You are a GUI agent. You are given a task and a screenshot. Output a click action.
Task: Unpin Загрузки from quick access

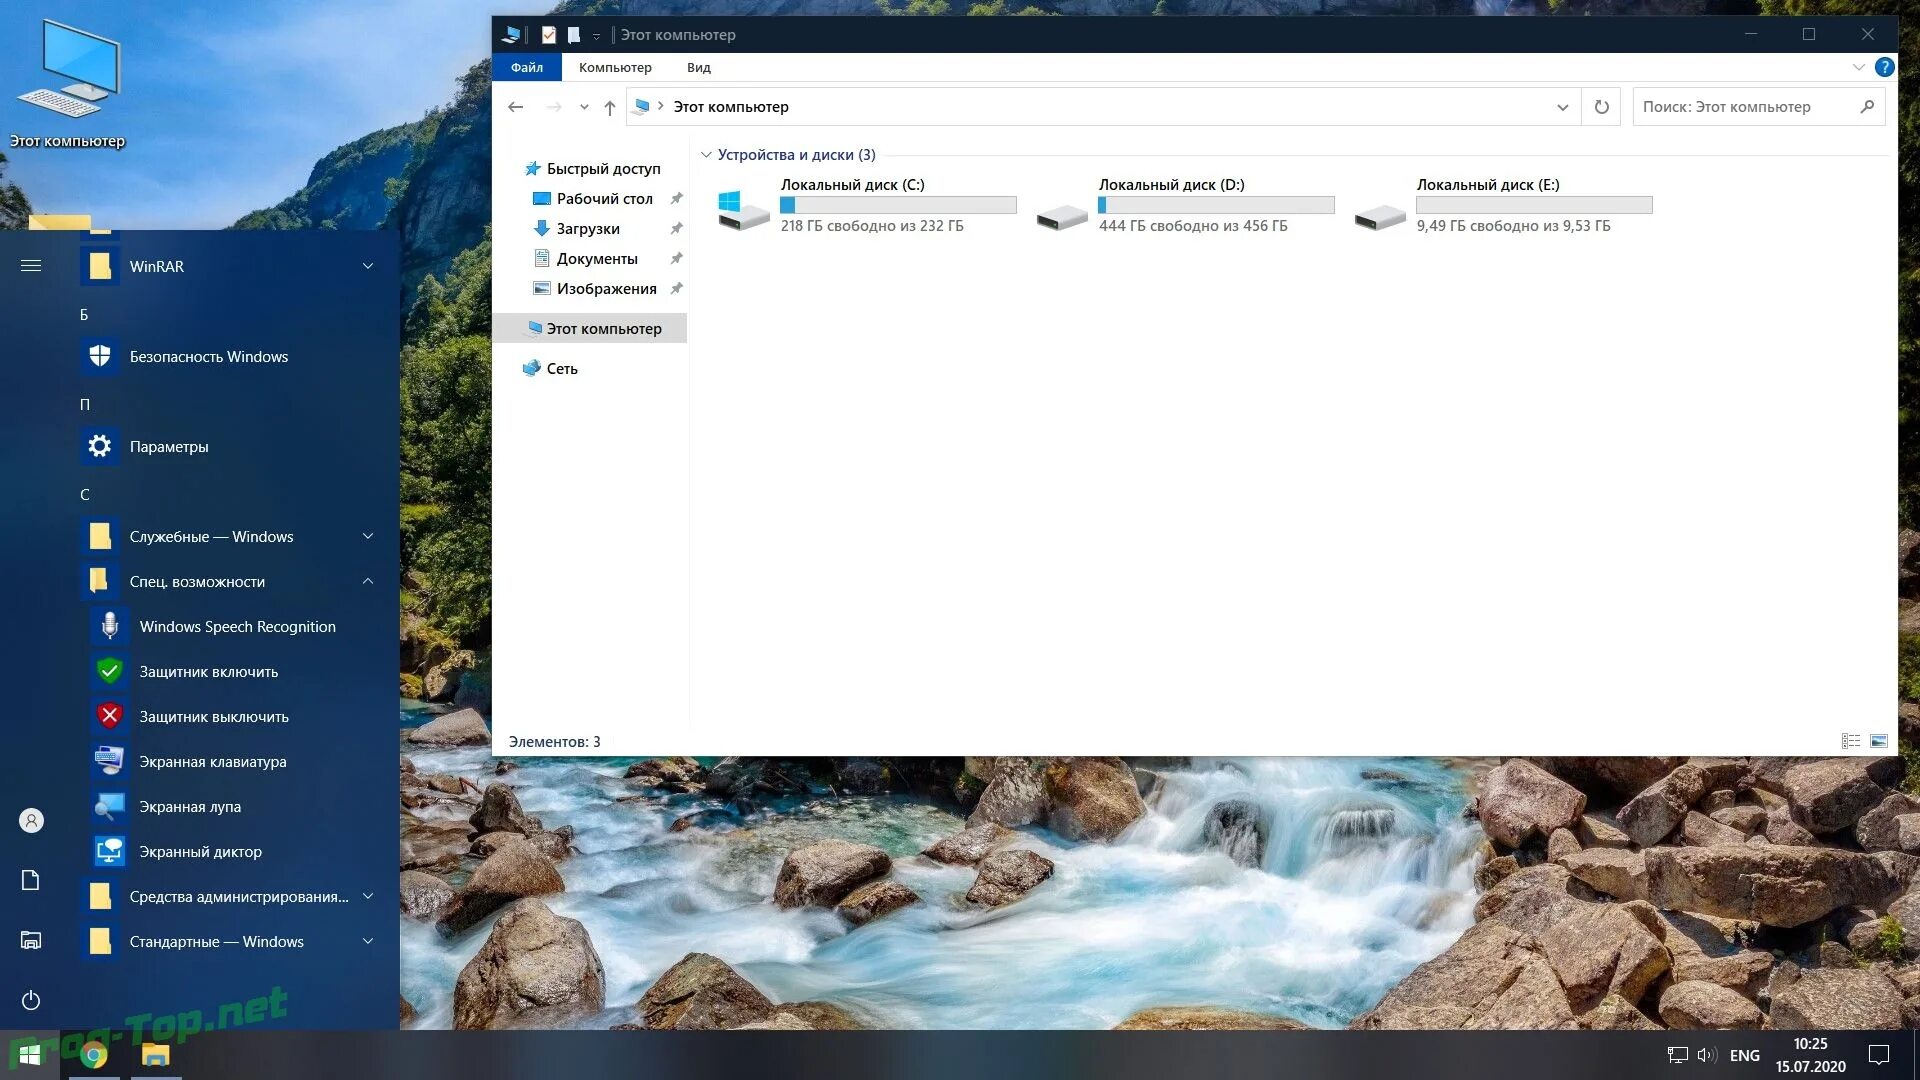676,228
